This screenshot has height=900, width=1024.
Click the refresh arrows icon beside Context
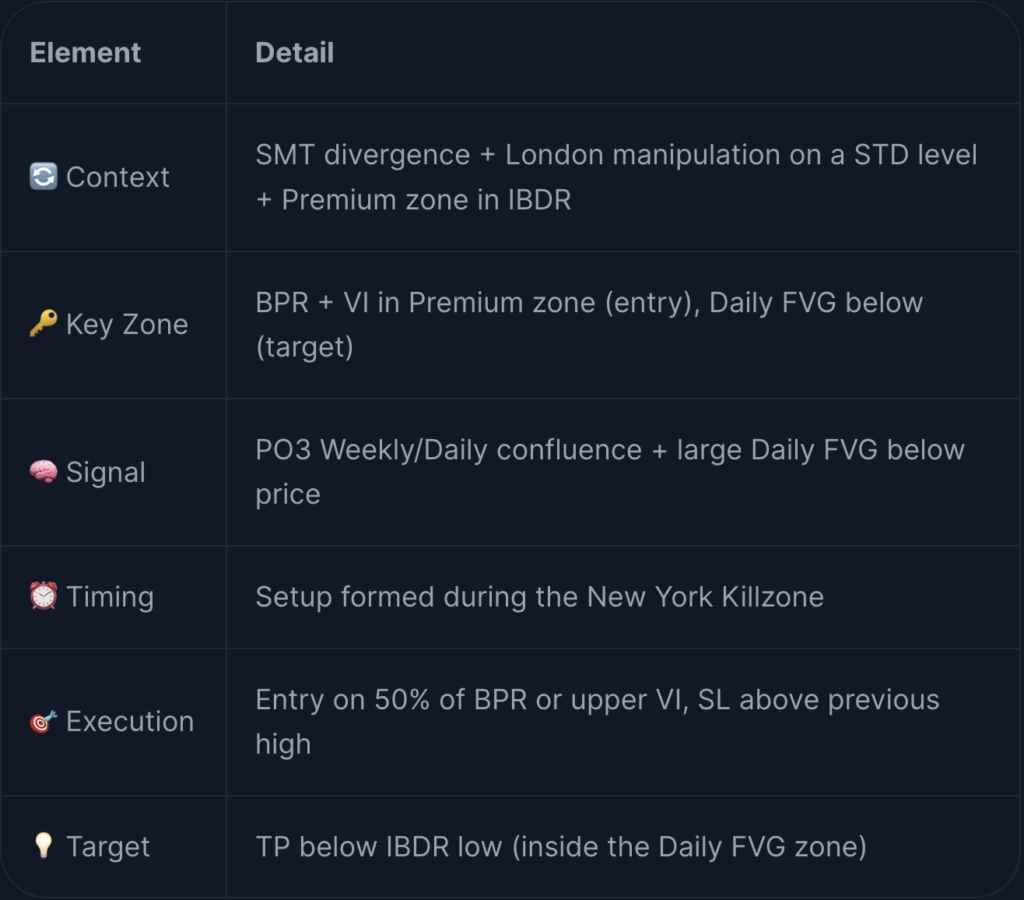coord(43,176)
